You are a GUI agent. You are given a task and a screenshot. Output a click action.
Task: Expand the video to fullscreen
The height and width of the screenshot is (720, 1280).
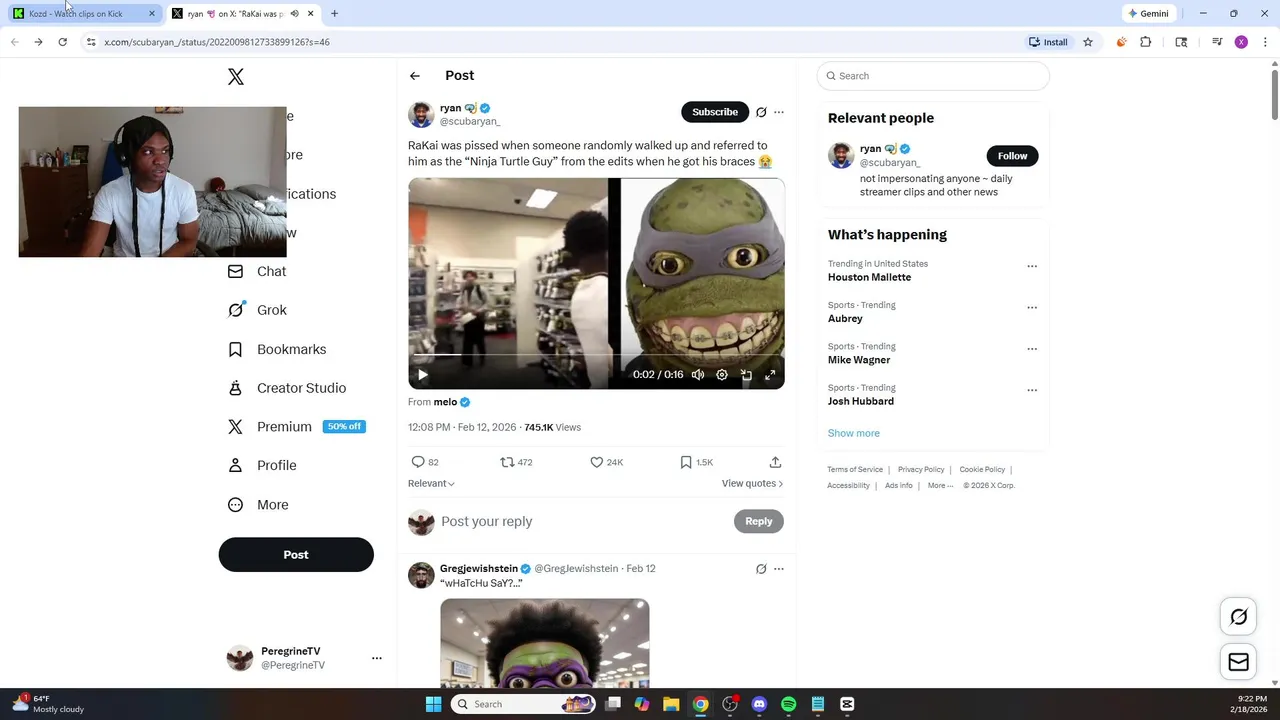[x=770, y=375]
